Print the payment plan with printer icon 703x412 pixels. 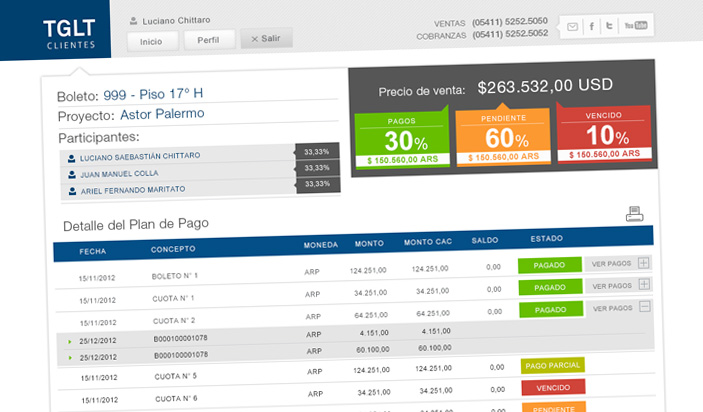tap(635, 213)
